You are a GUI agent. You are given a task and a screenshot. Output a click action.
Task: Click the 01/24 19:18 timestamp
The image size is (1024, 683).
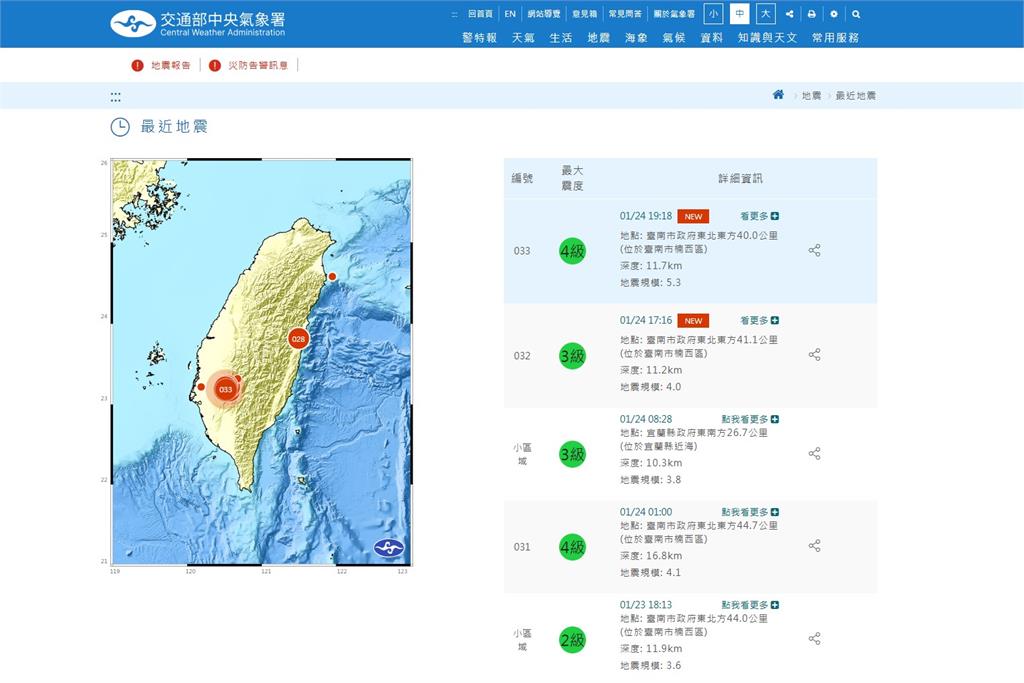[x=646, y=216]
